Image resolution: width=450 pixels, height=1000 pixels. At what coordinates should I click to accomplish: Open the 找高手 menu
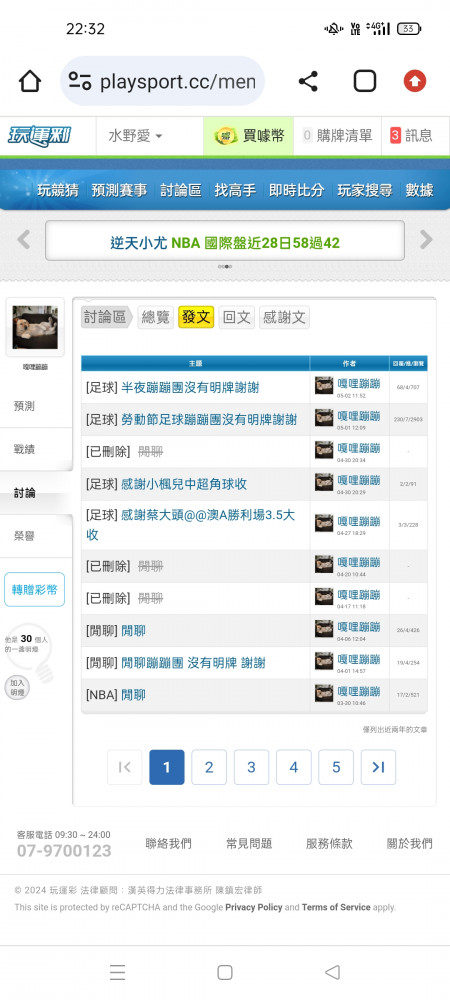(235, 190)
